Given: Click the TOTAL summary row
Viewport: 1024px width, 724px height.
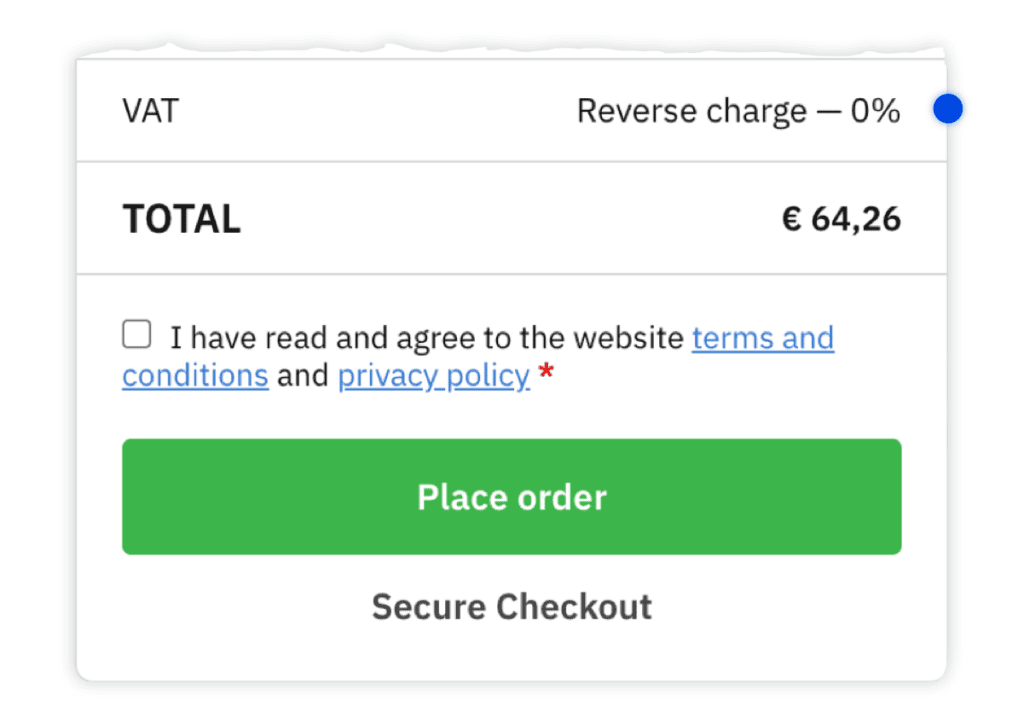Looking at the screenshot, I should click(512, 218).
